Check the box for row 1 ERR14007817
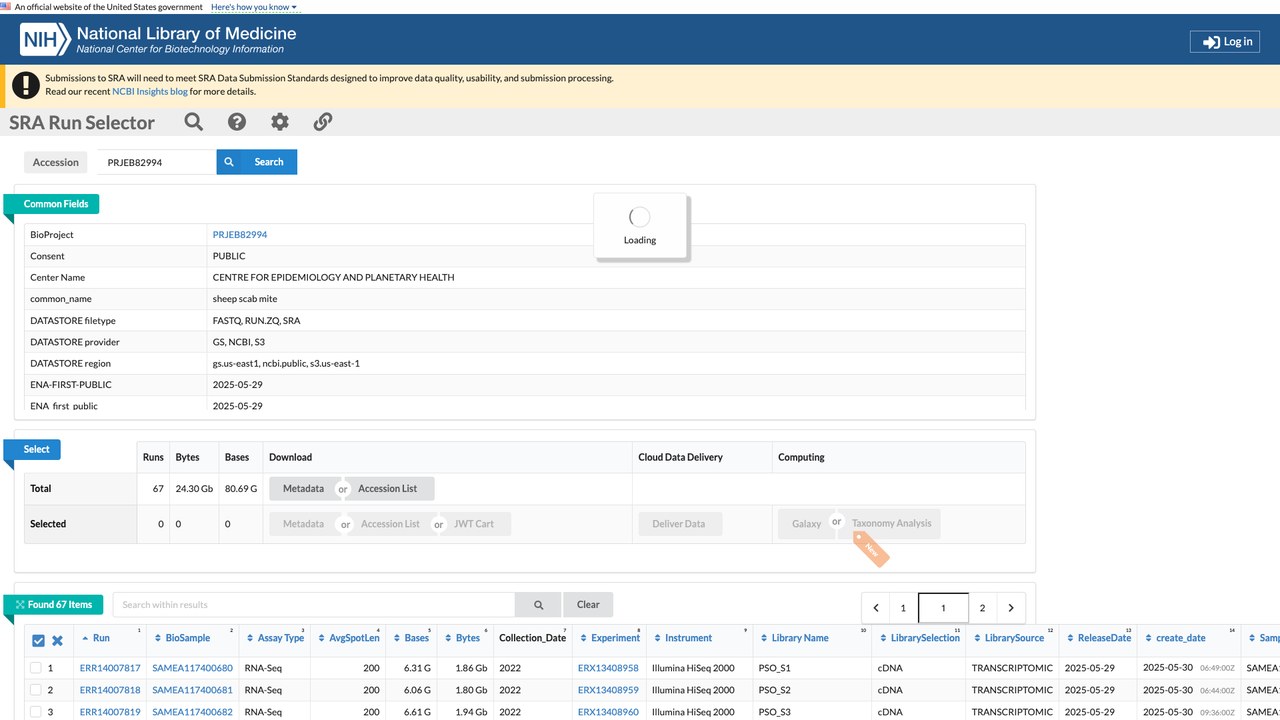The image size is (1280, 720). 36,668
